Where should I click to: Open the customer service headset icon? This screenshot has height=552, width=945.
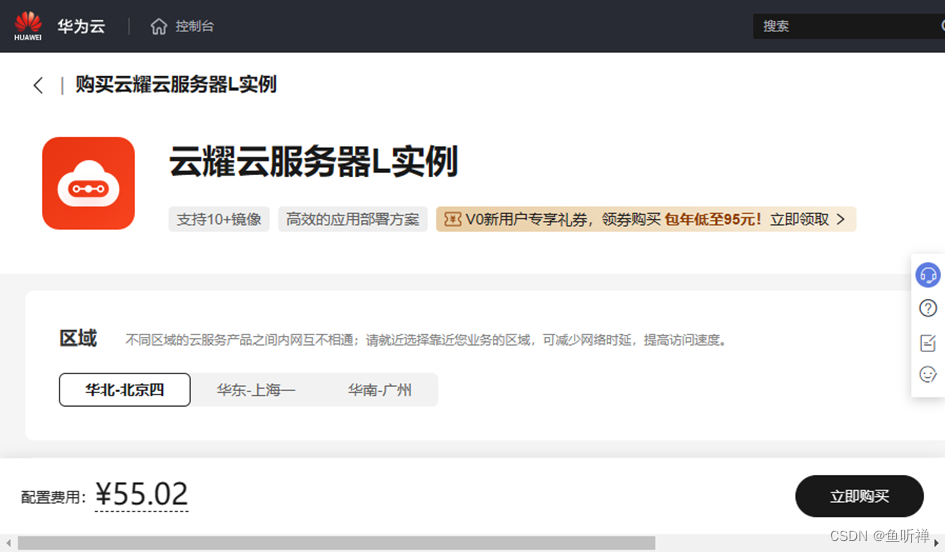(x=928, y=275)
